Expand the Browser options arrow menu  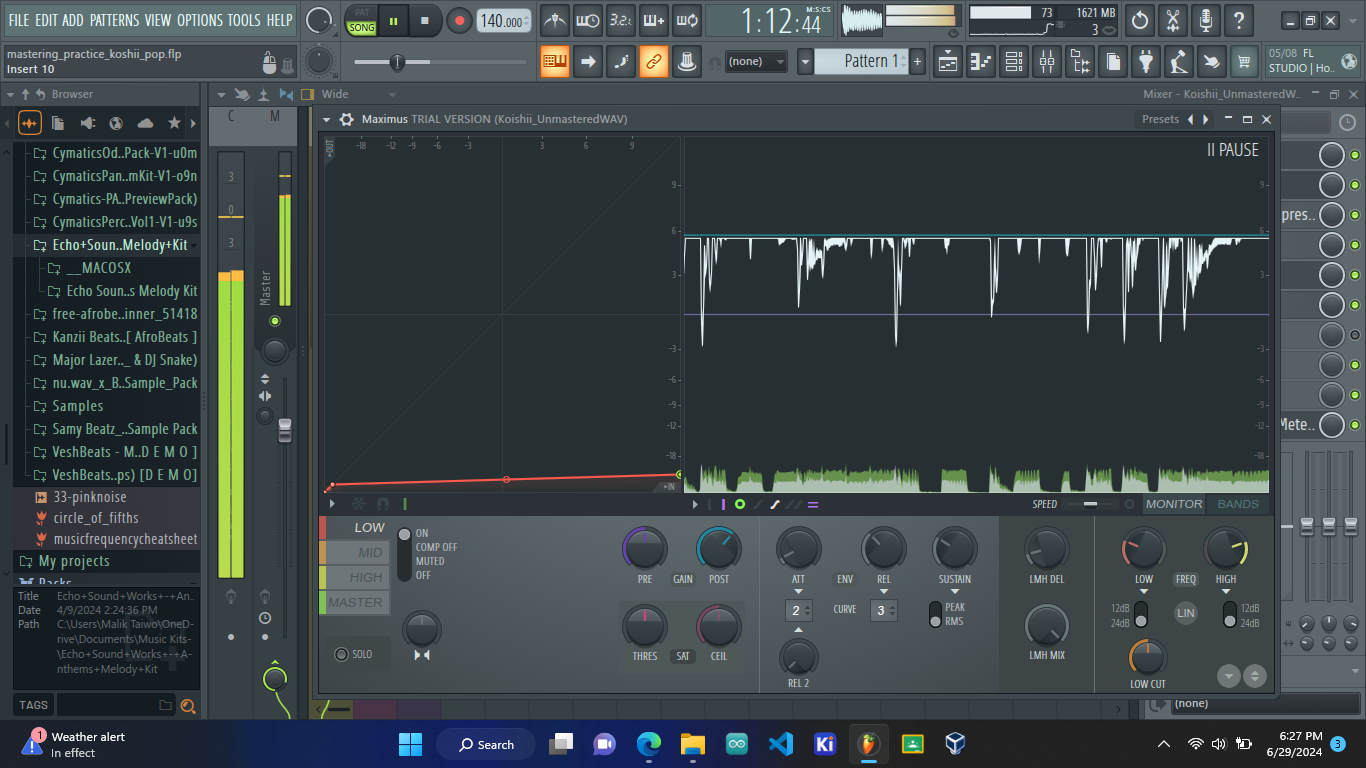point(10,94)
